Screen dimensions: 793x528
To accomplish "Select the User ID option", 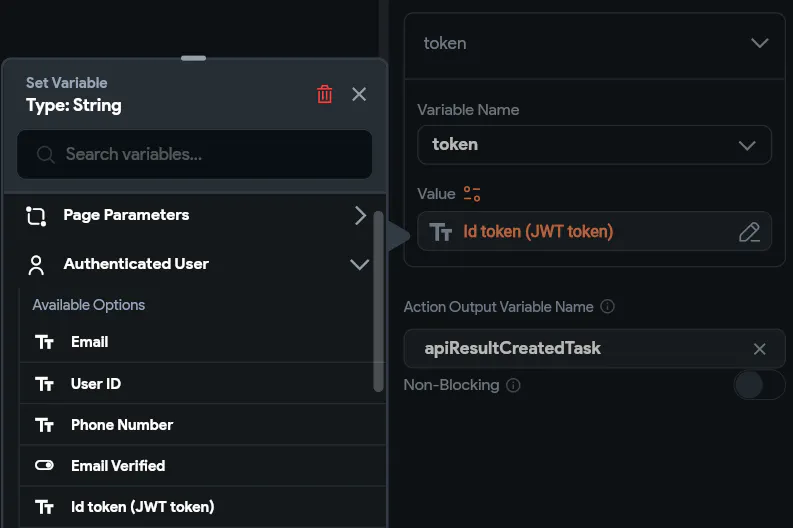I will [96, 384].
